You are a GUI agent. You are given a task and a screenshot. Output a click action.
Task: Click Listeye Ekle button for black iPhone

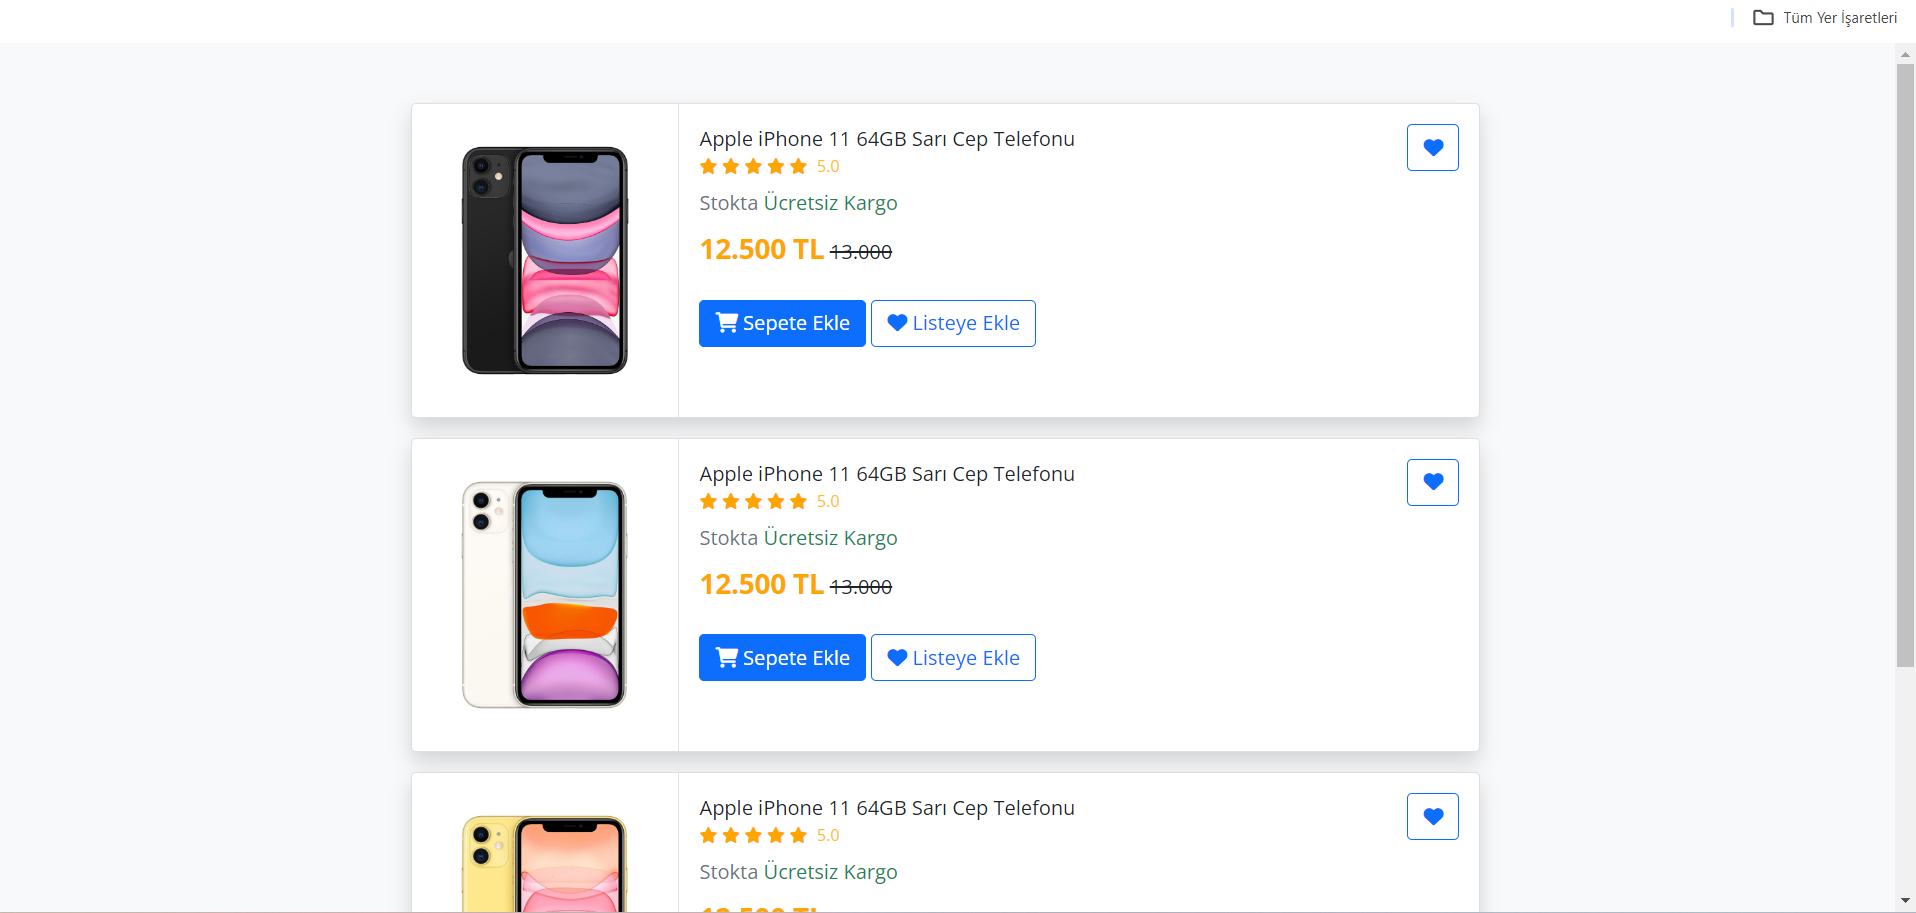pos(953,323)
